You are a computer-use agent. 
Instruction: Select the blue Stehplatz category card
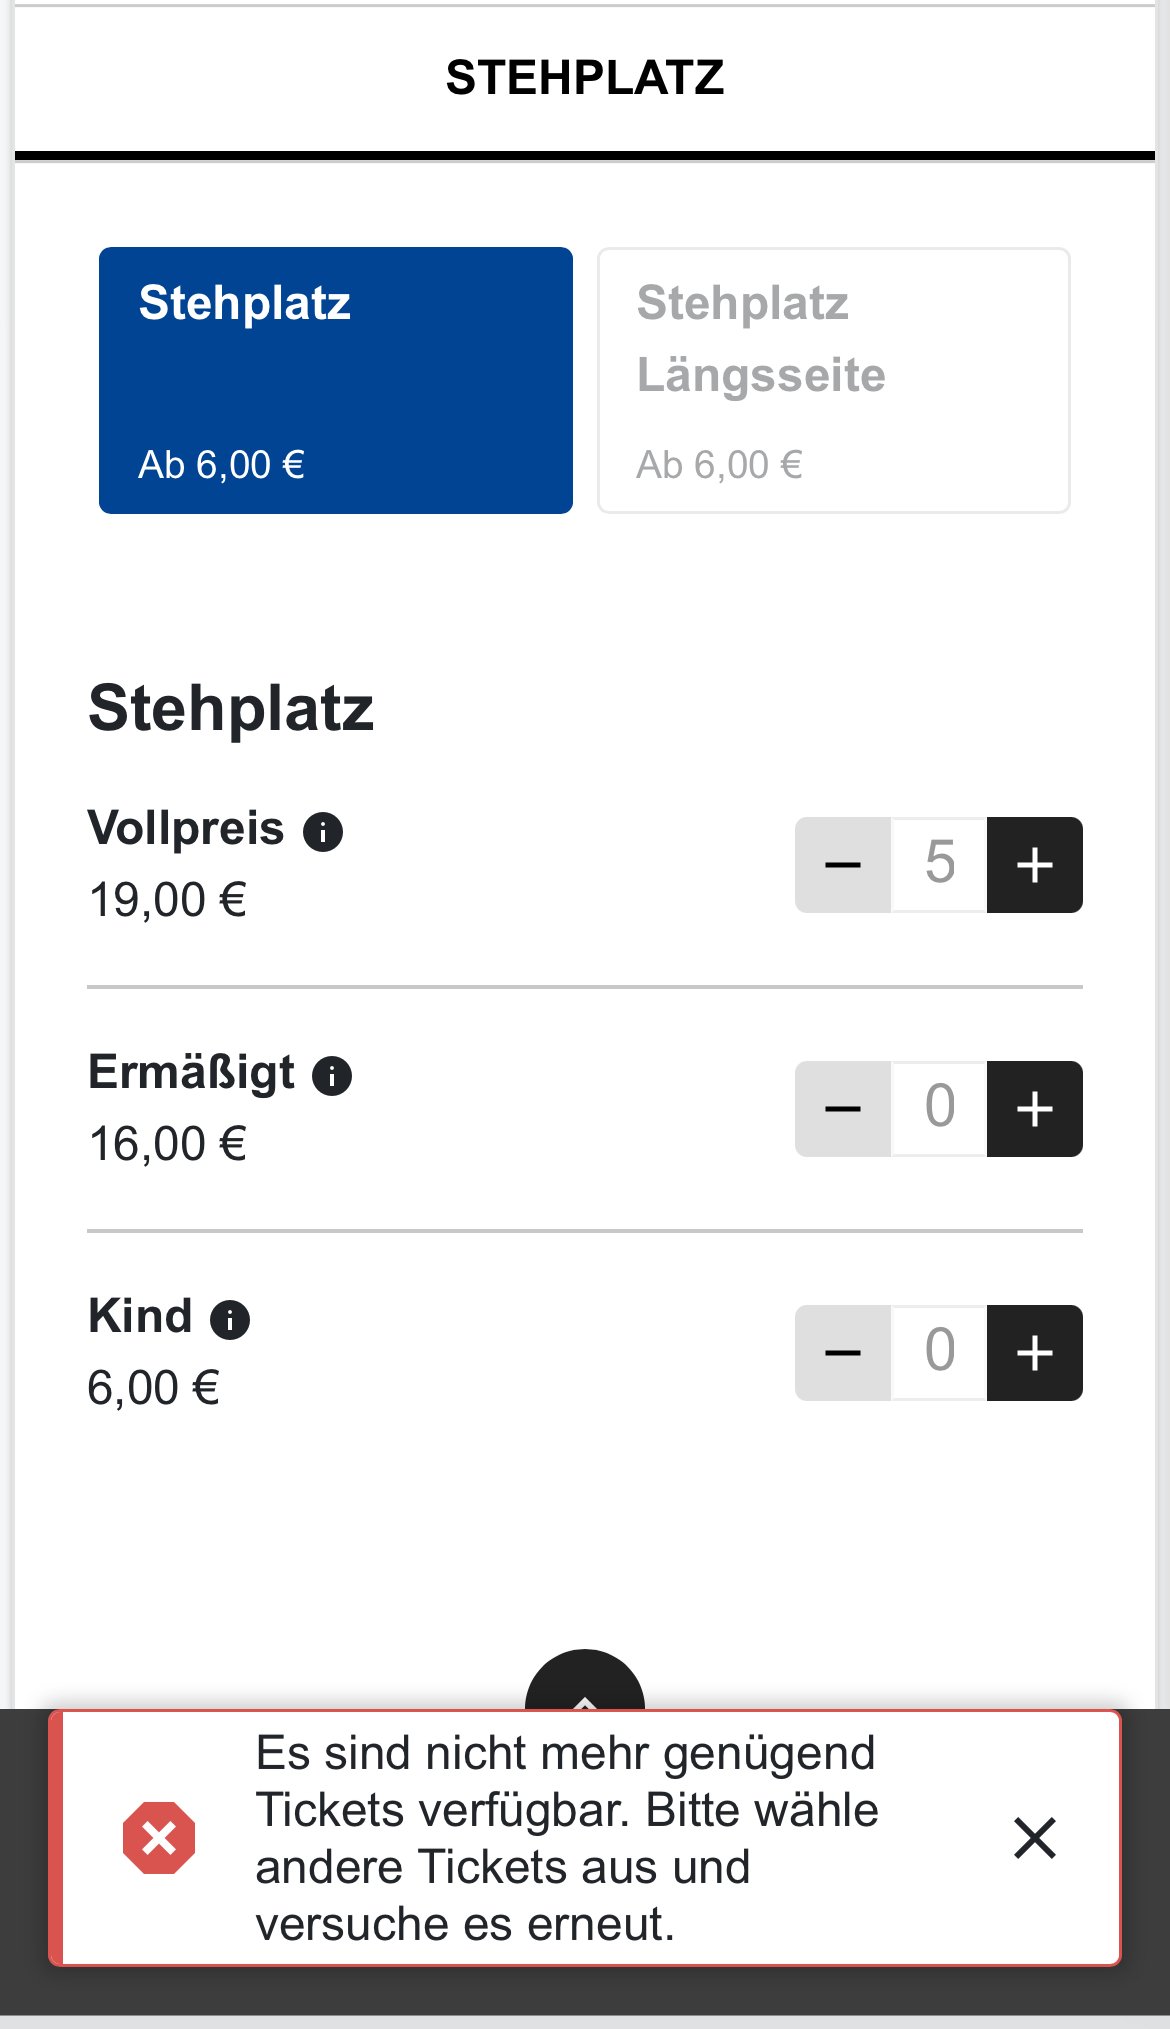[x=336, y=380]
